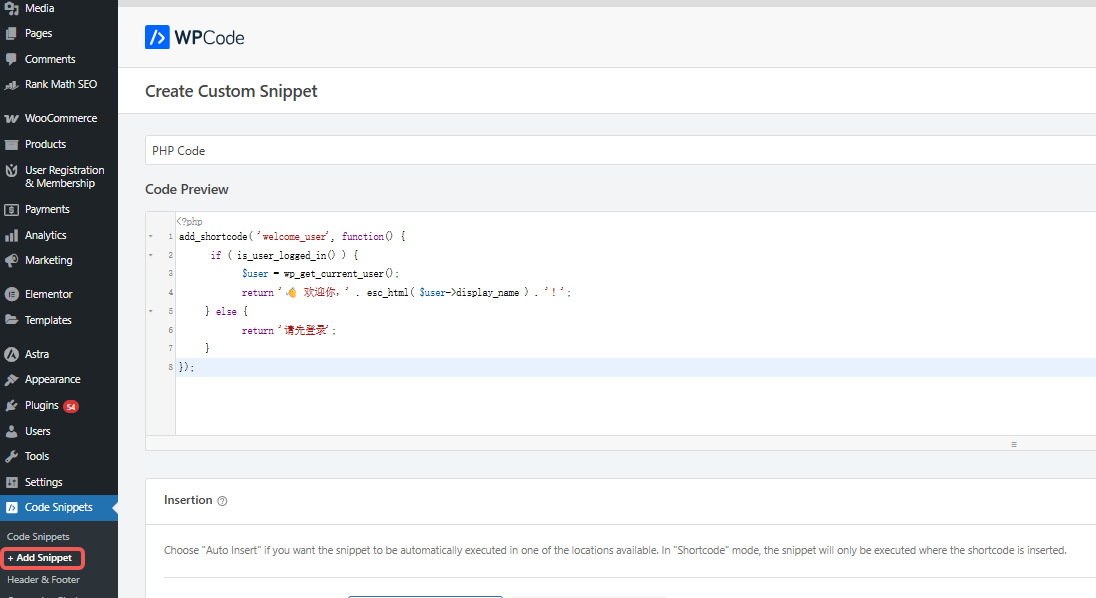Click the Elementor icon in sidebar
1096x598 pixels.
pyautogui.click(x=12, y=294)
